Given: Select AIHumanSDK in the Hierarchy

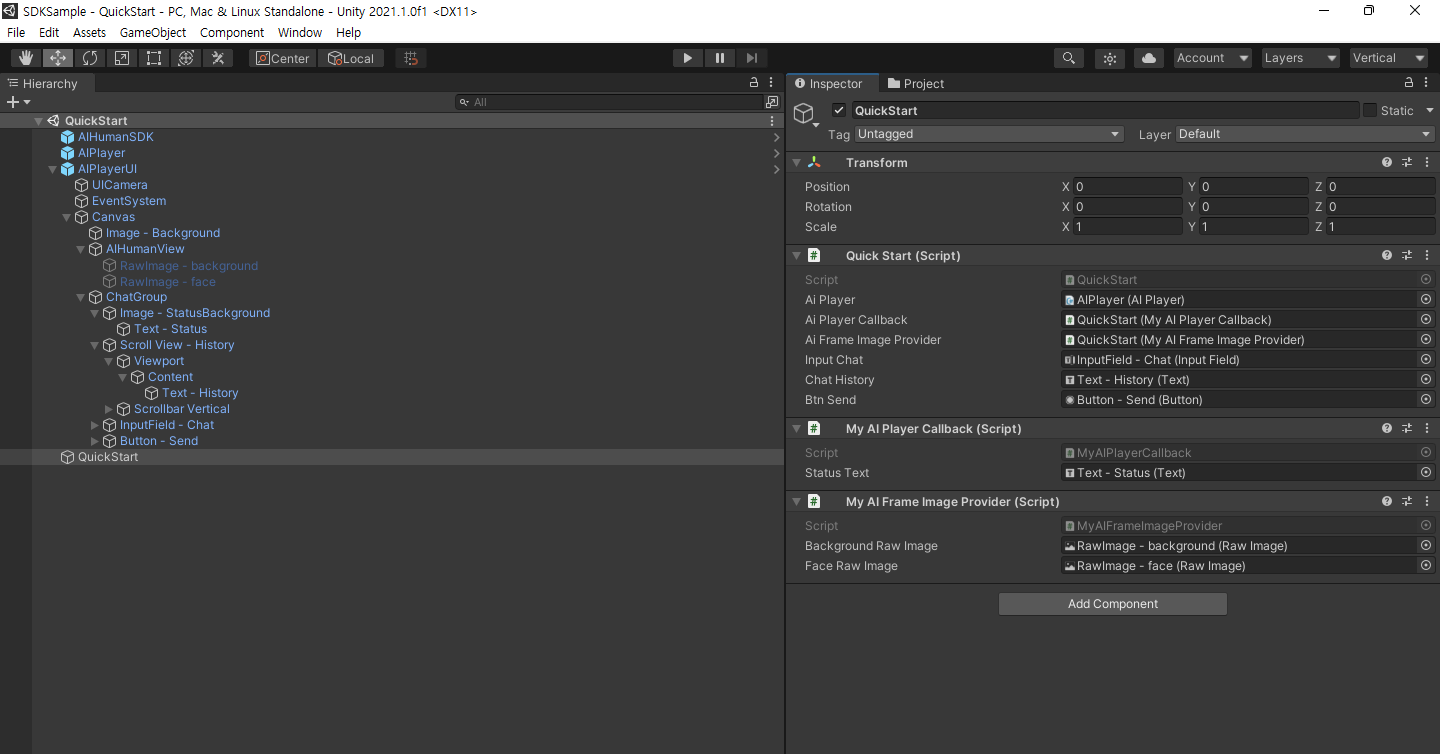Looking at the screenshot, I should tap(116, 137).
